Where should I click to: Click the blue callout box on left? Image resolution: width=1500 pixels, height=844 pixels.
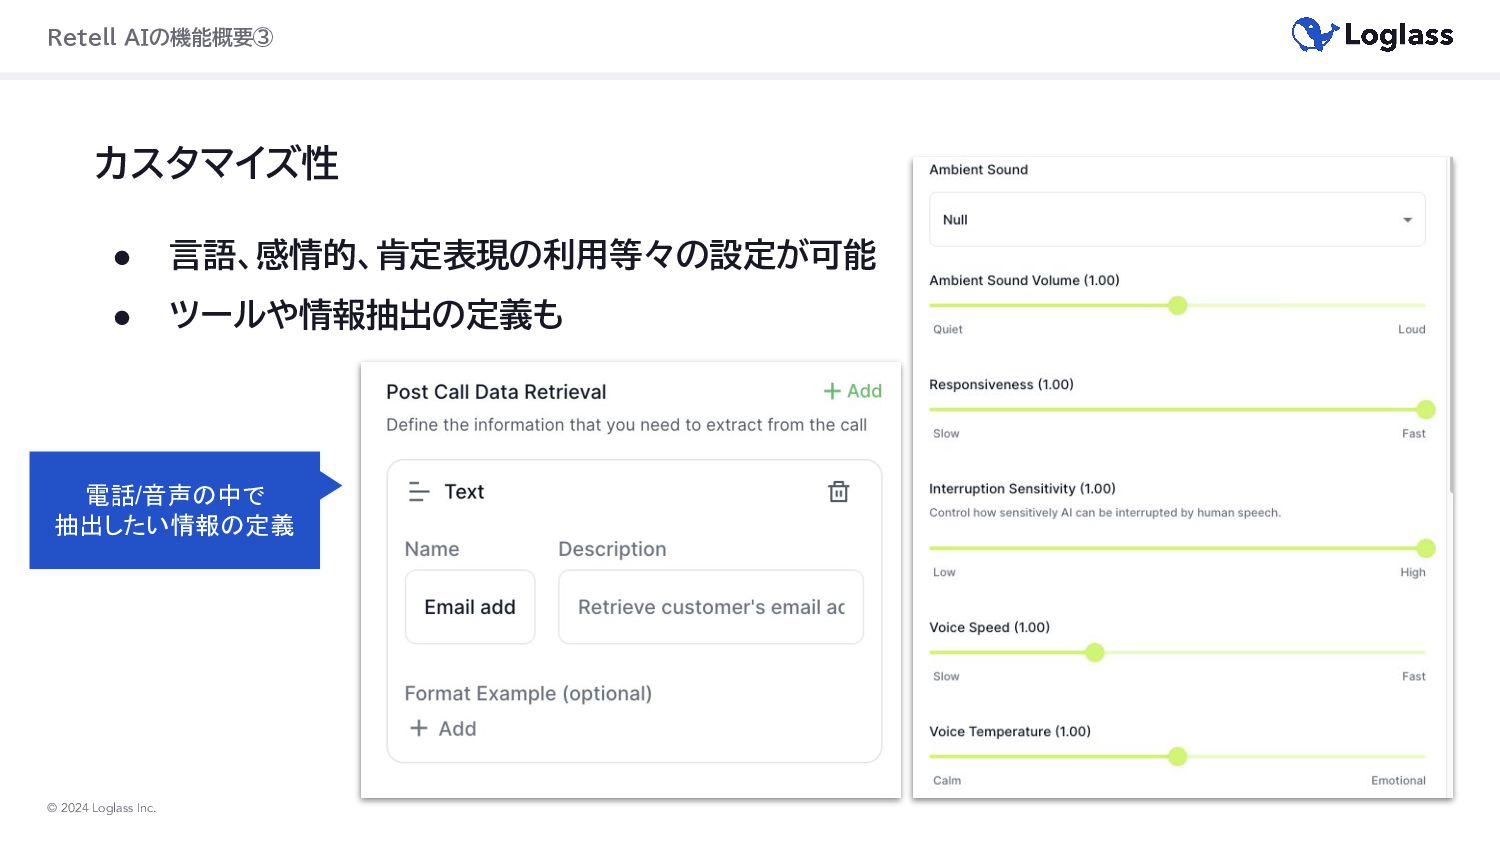pyautogui.click(x=175, y=510)
